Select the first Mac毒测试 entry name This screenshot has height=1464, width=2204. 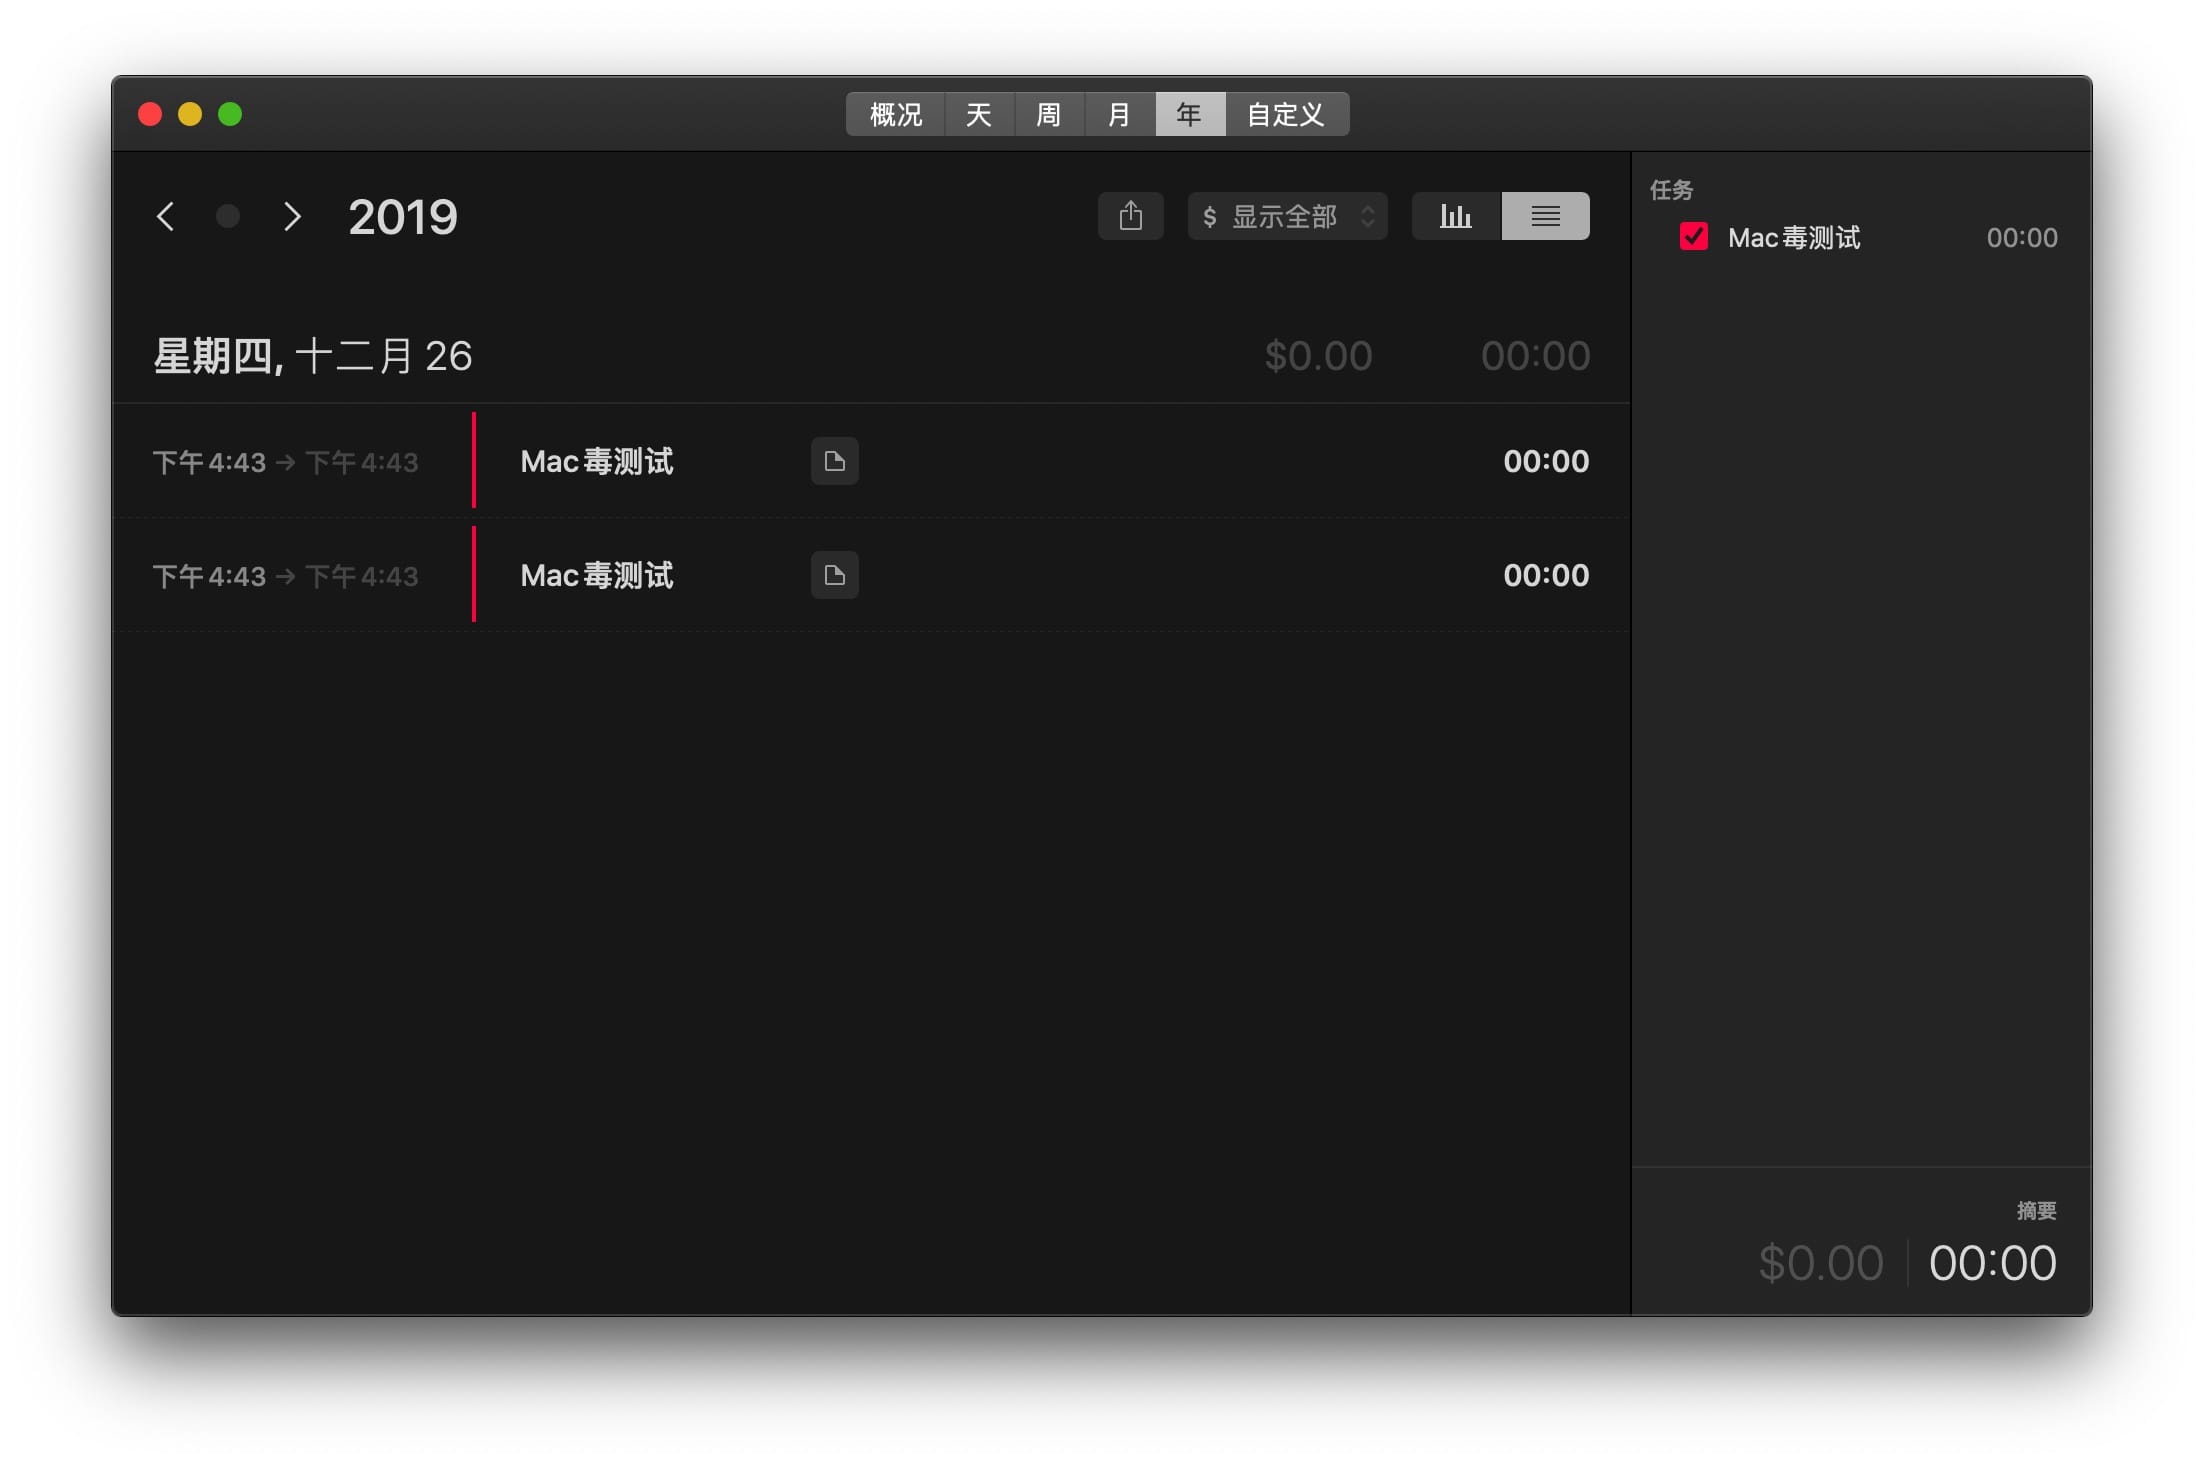coord(597,461)
